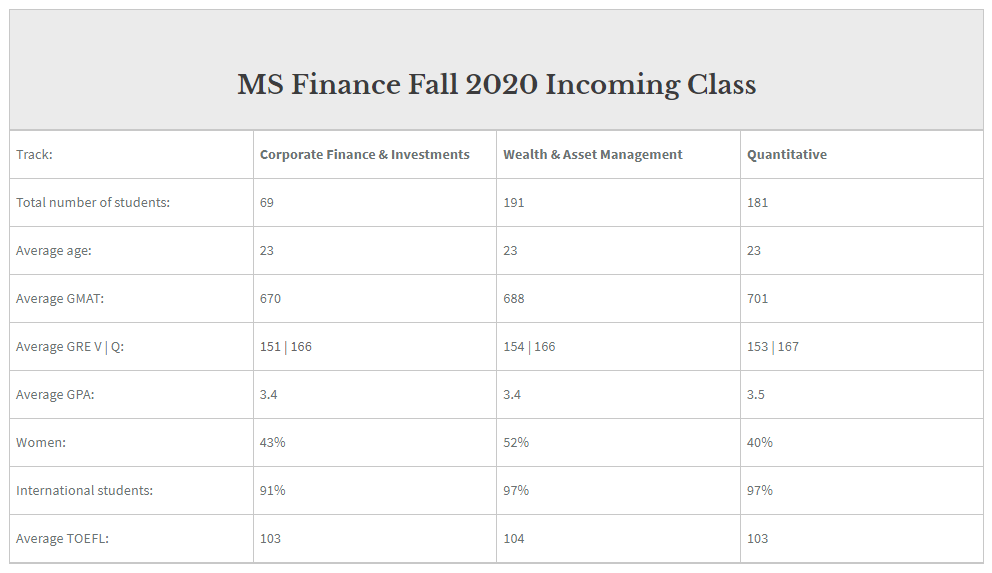Click the "MS Finance Fall 2020 Incoming Class" title

[496, 84]
